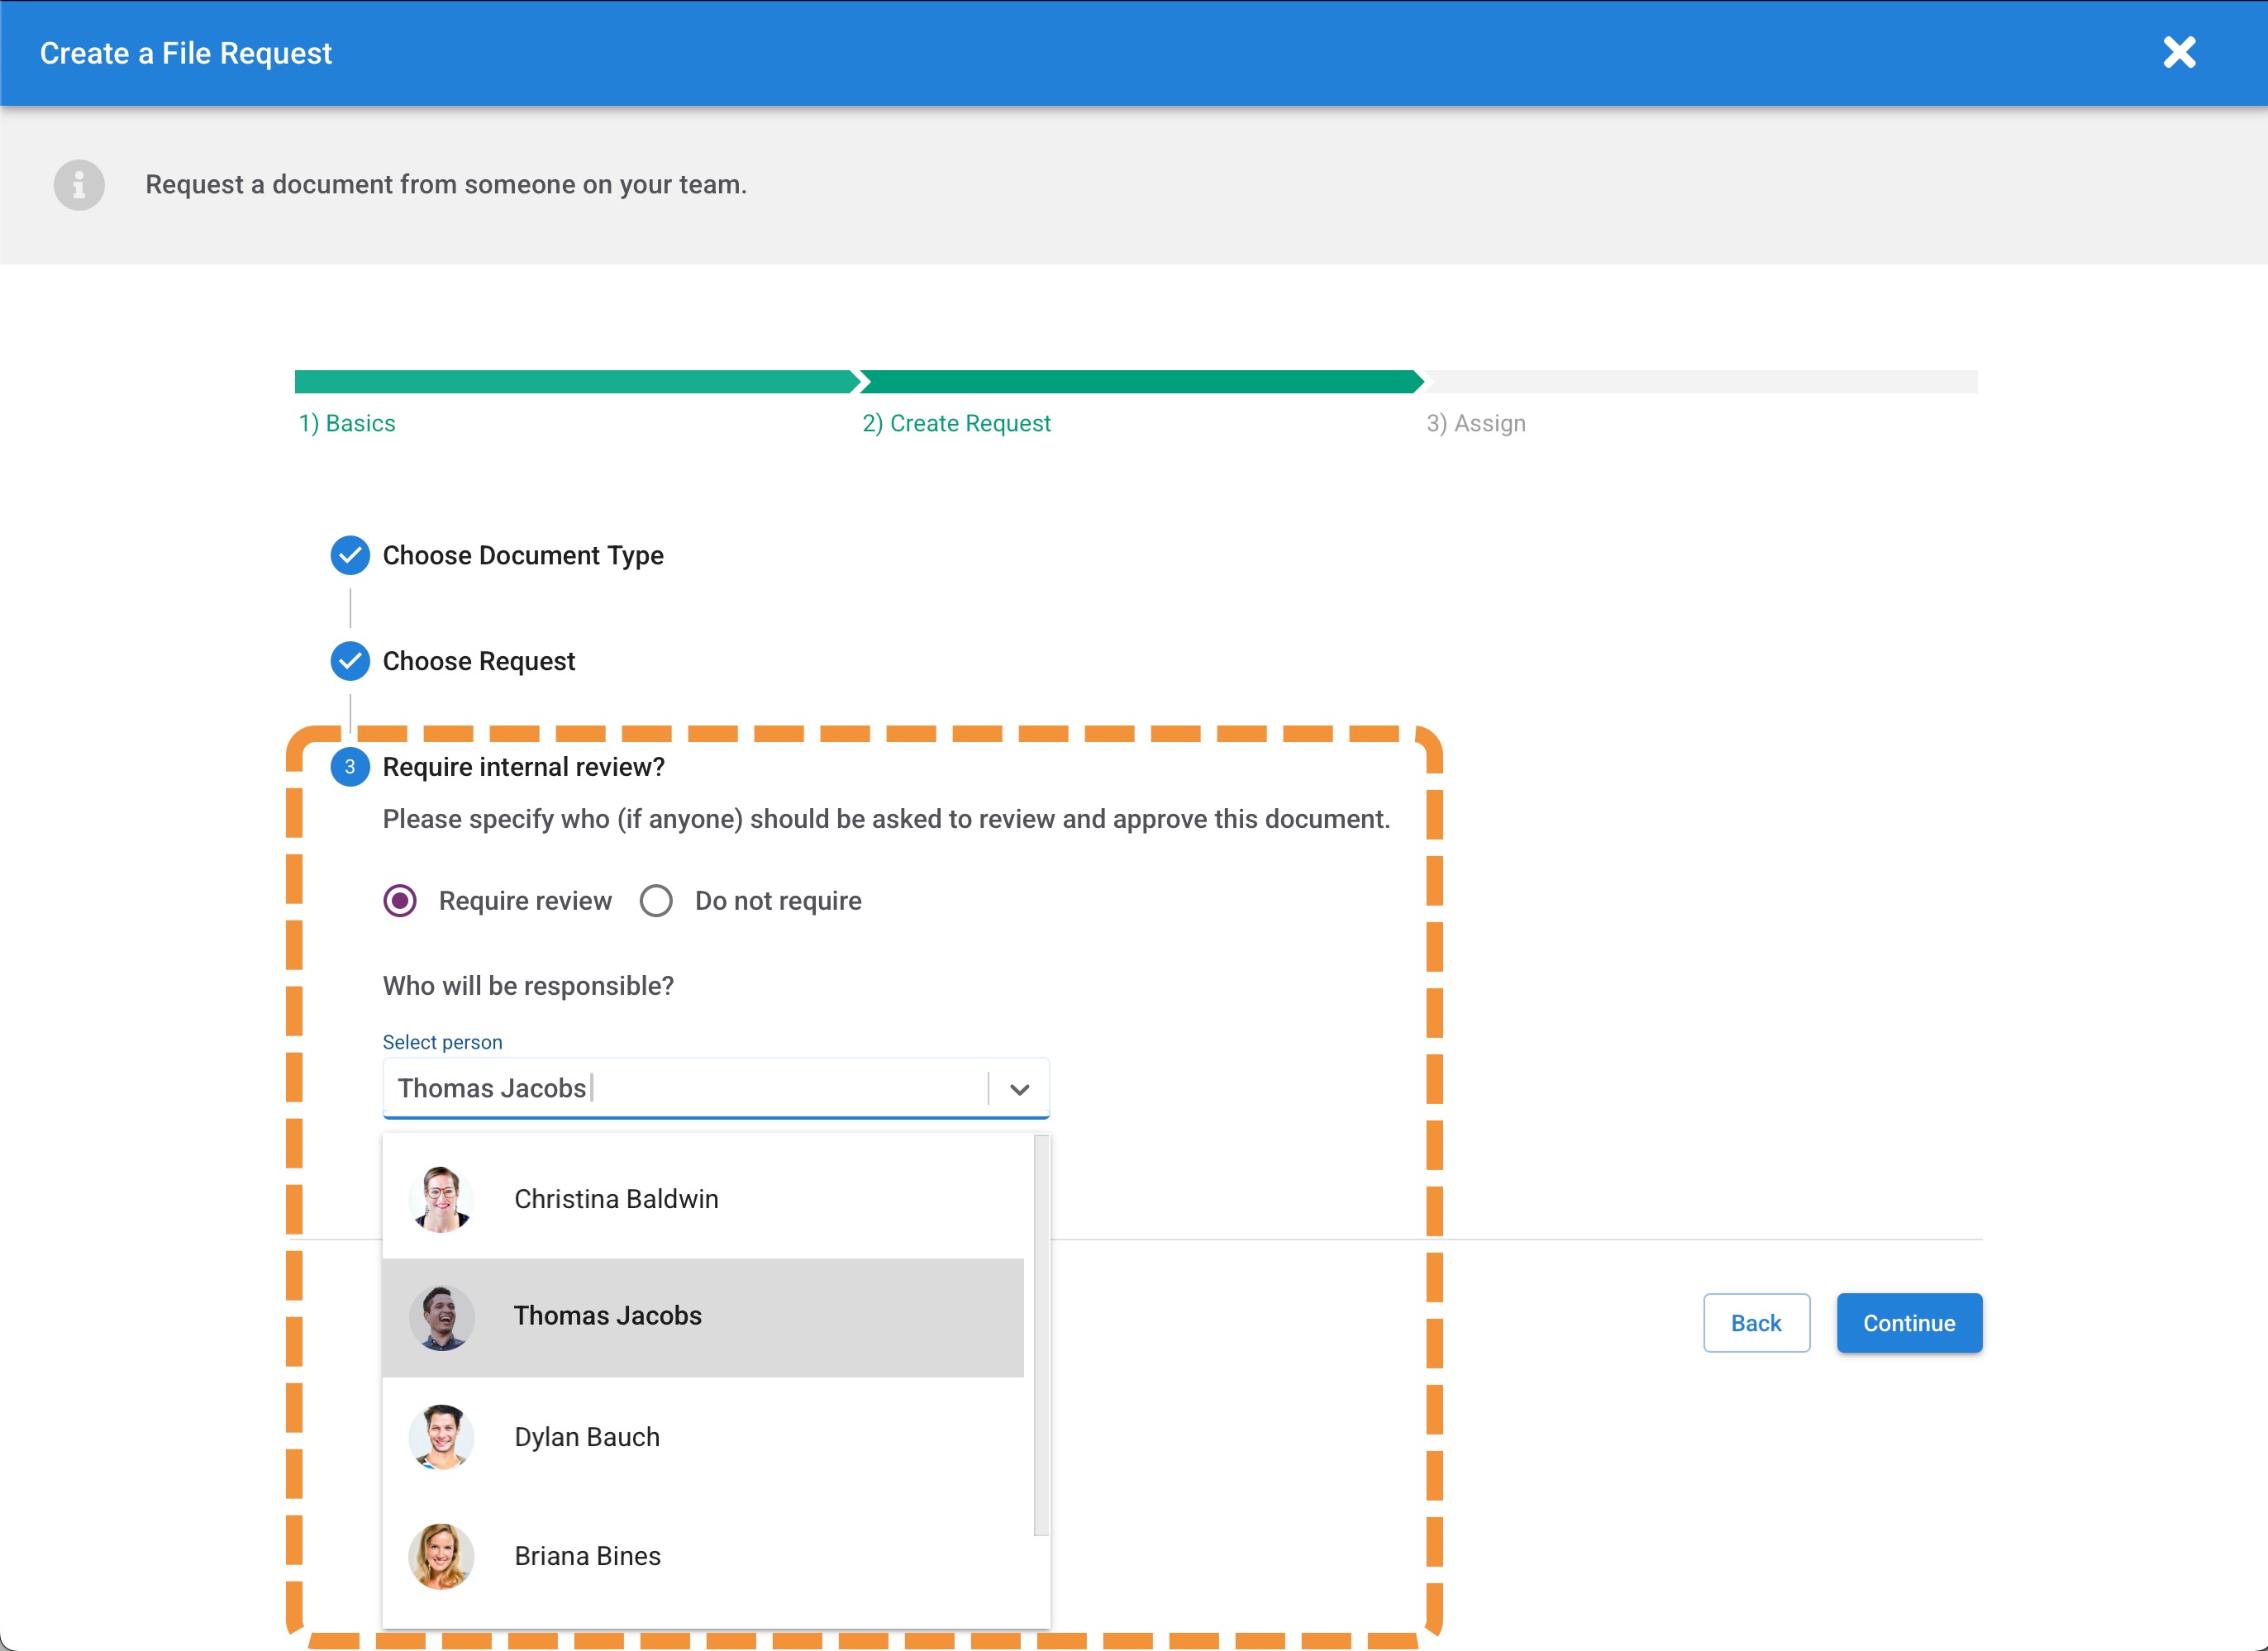Click the green Create Request progress segment
The image size is (2268, 1651).
pyautogui.click(x=1140, y=382)
